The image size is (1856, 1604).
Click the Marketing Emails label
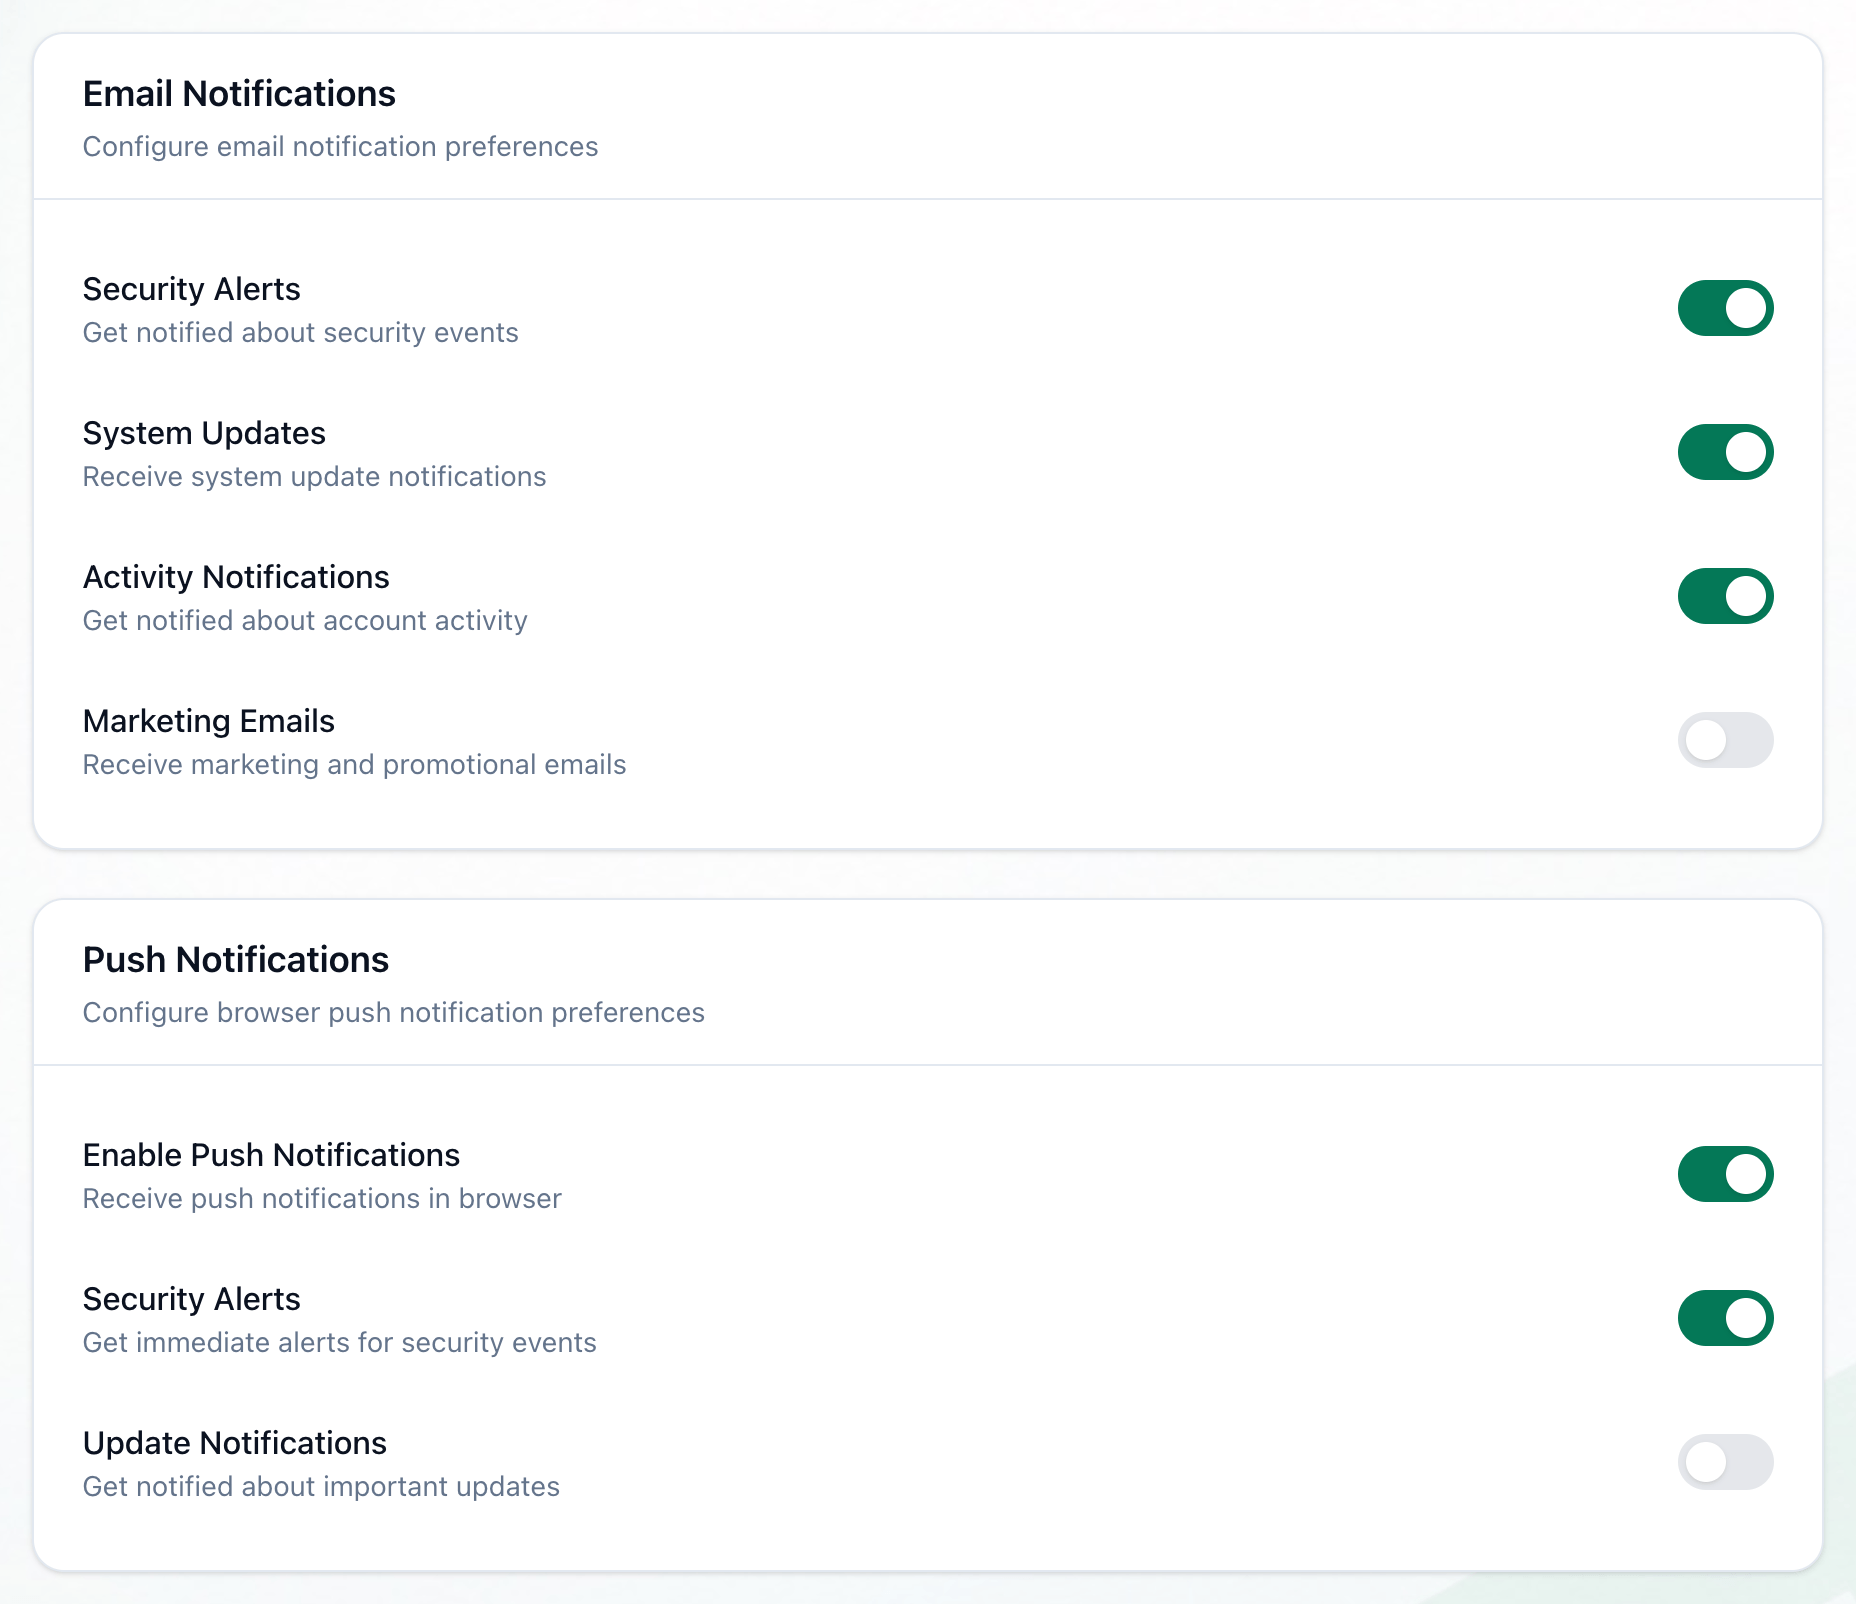click(x=209, y=722)
